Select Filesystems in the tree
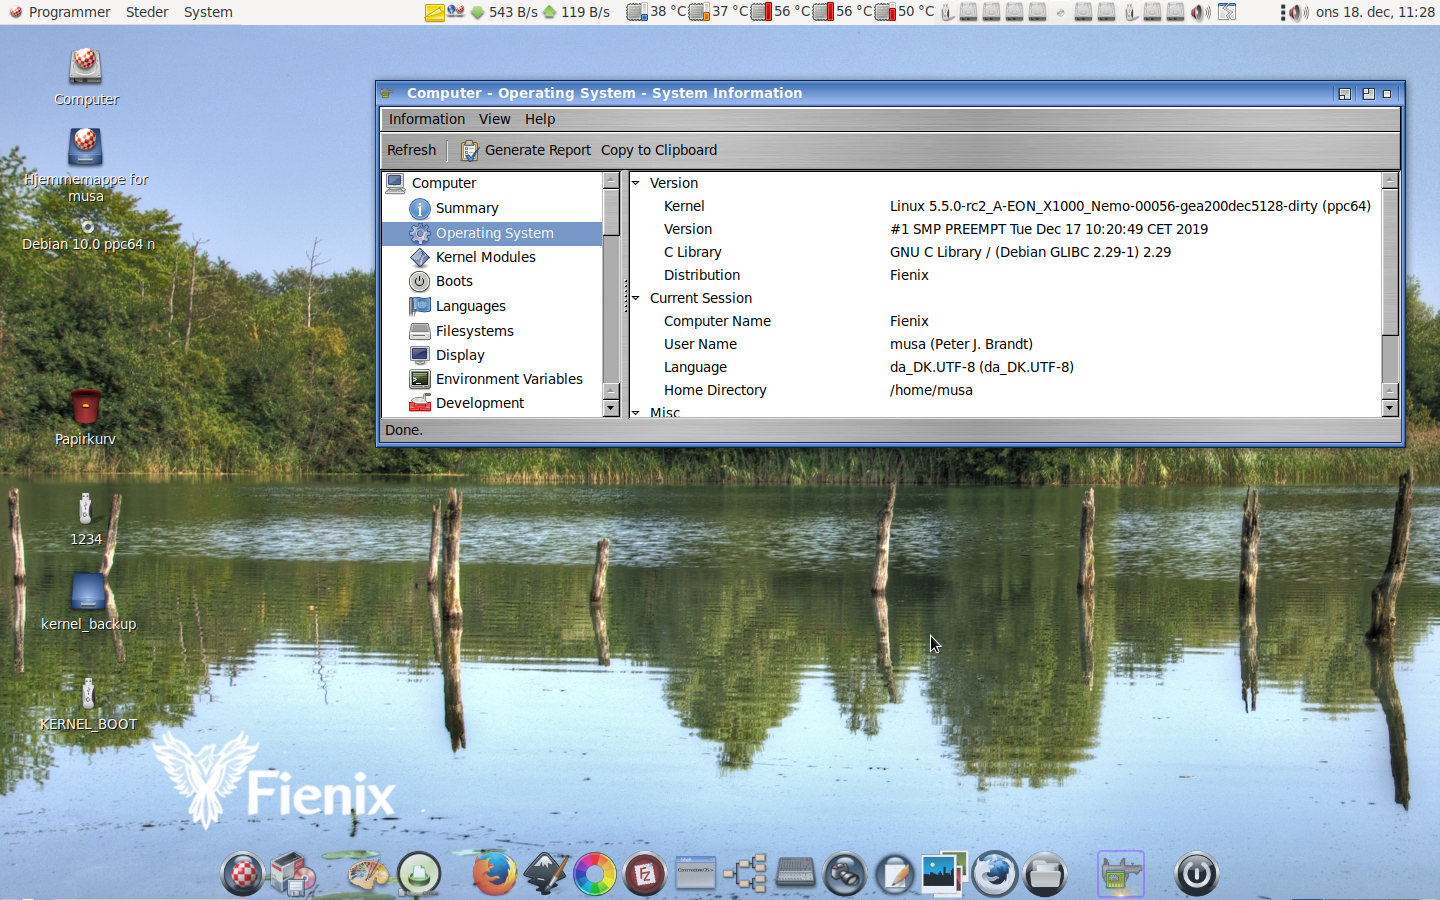1440x900 pixels. click(474, 331)
